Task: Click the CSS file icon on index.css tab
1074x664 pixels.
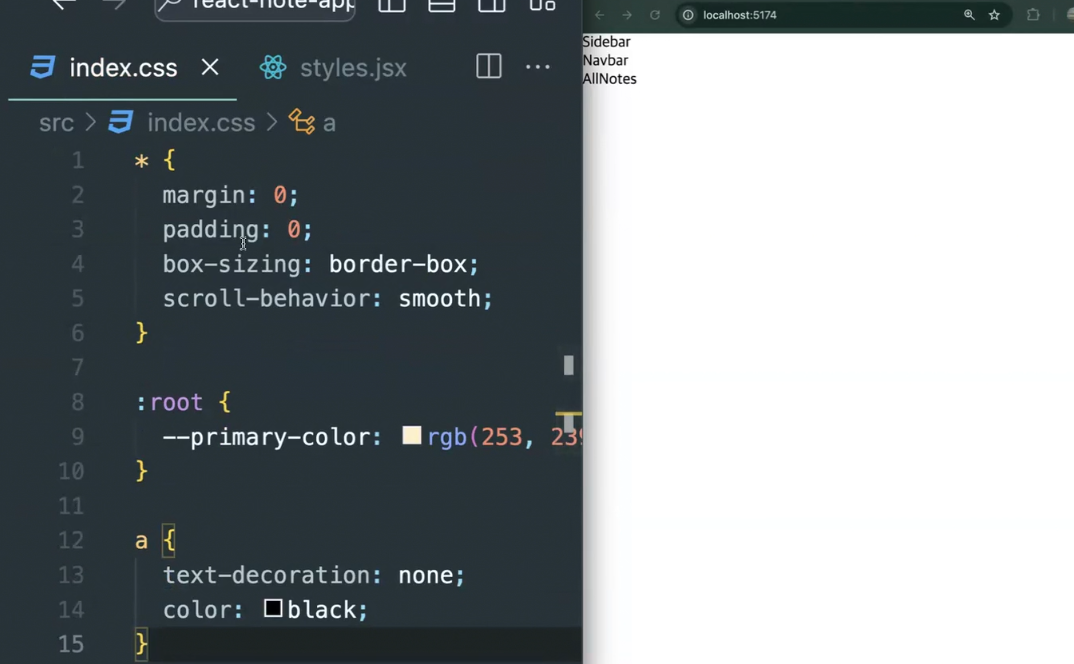Action: [x=42, y=67]
